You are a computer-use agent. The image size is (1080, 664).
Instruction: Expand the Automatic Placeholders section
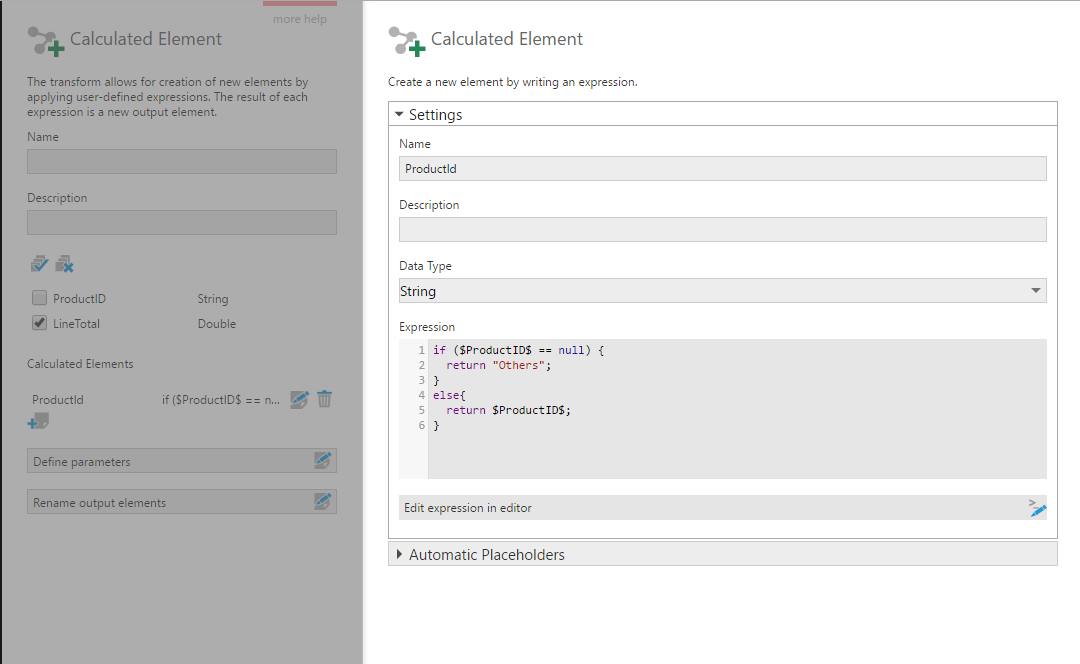coord(399,553)
